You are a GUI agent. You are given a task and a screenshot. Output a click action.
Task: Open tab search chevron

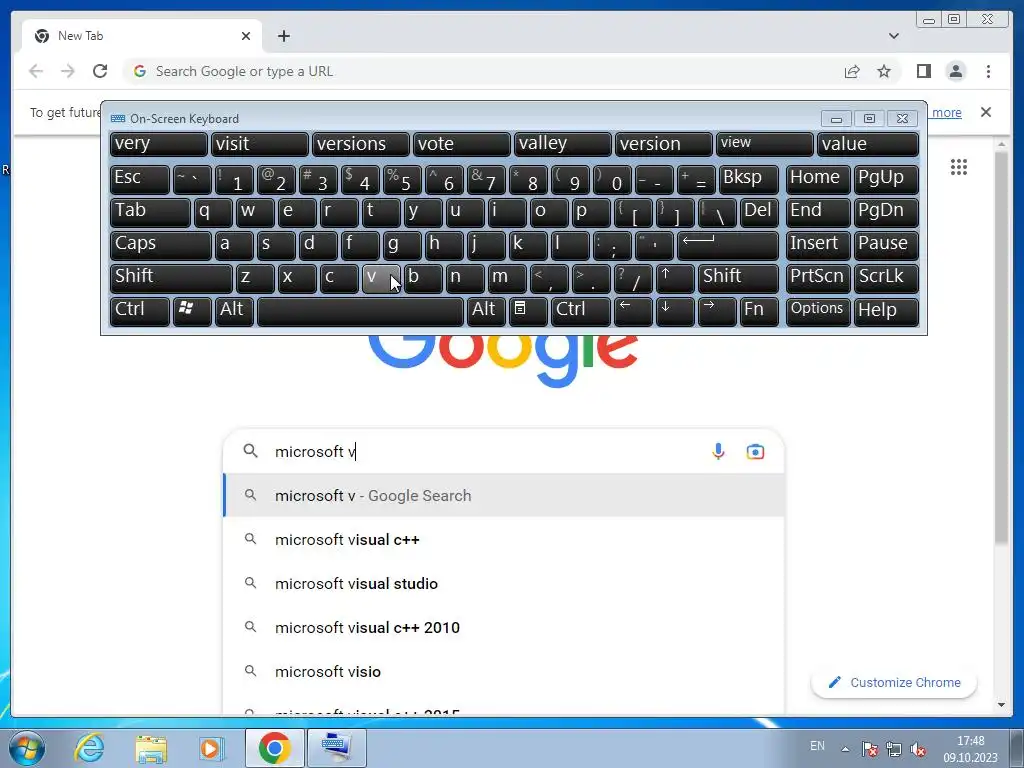point(893,36)
